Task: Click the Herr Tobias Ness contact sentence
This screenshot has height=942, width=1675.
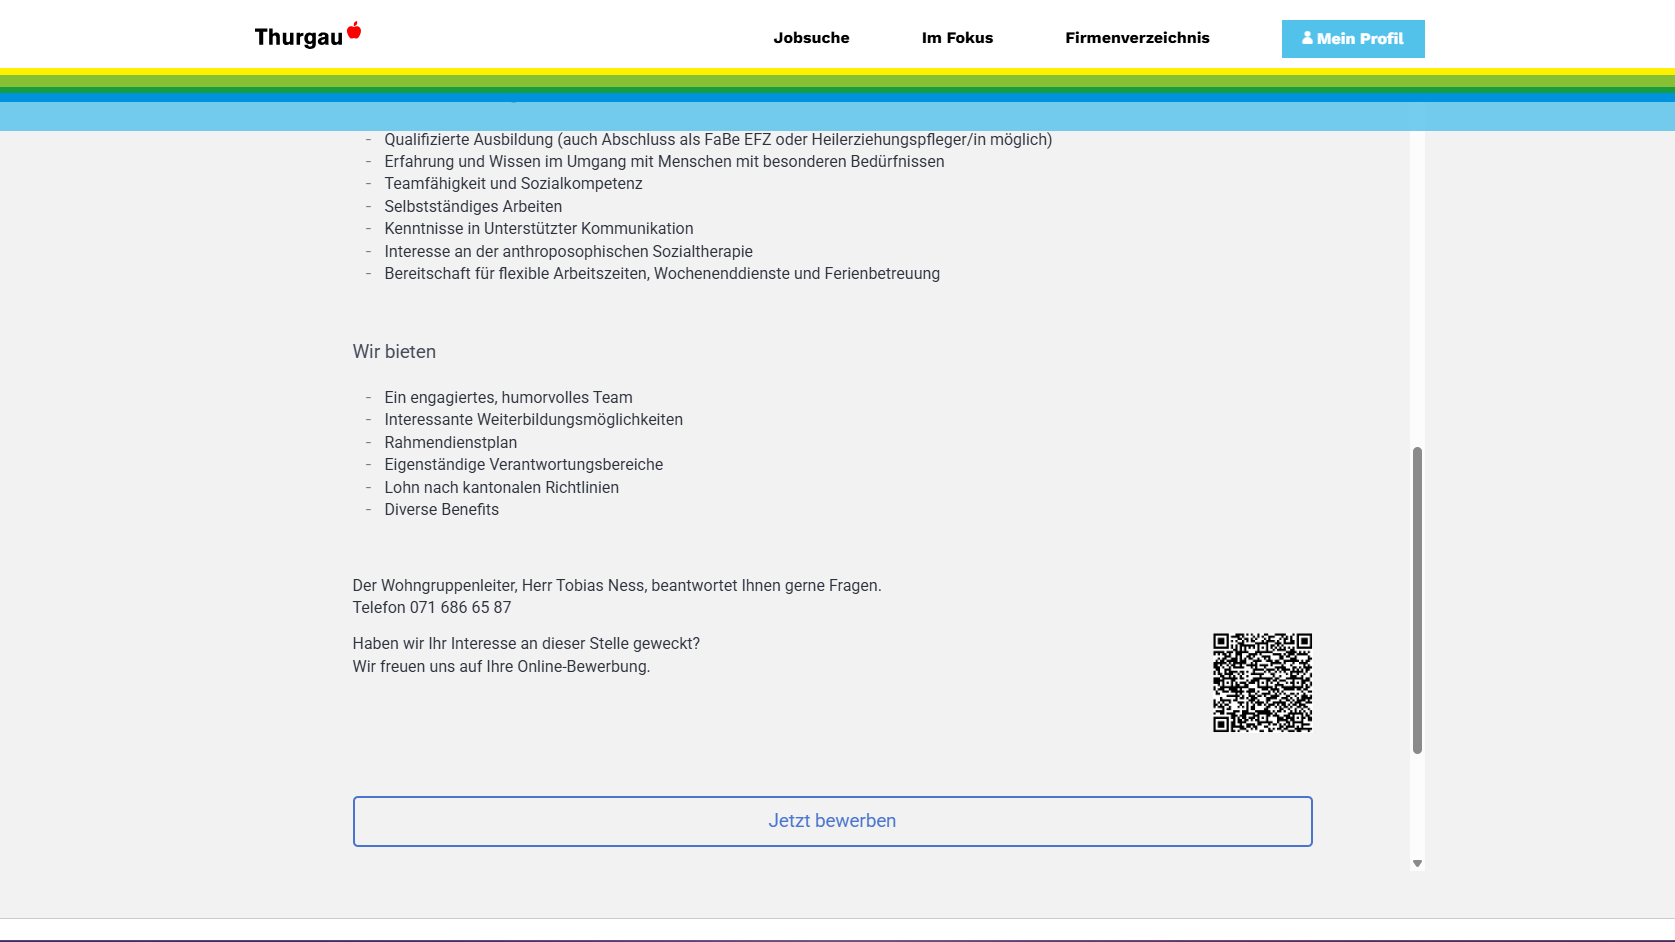Action: [617, 585]
